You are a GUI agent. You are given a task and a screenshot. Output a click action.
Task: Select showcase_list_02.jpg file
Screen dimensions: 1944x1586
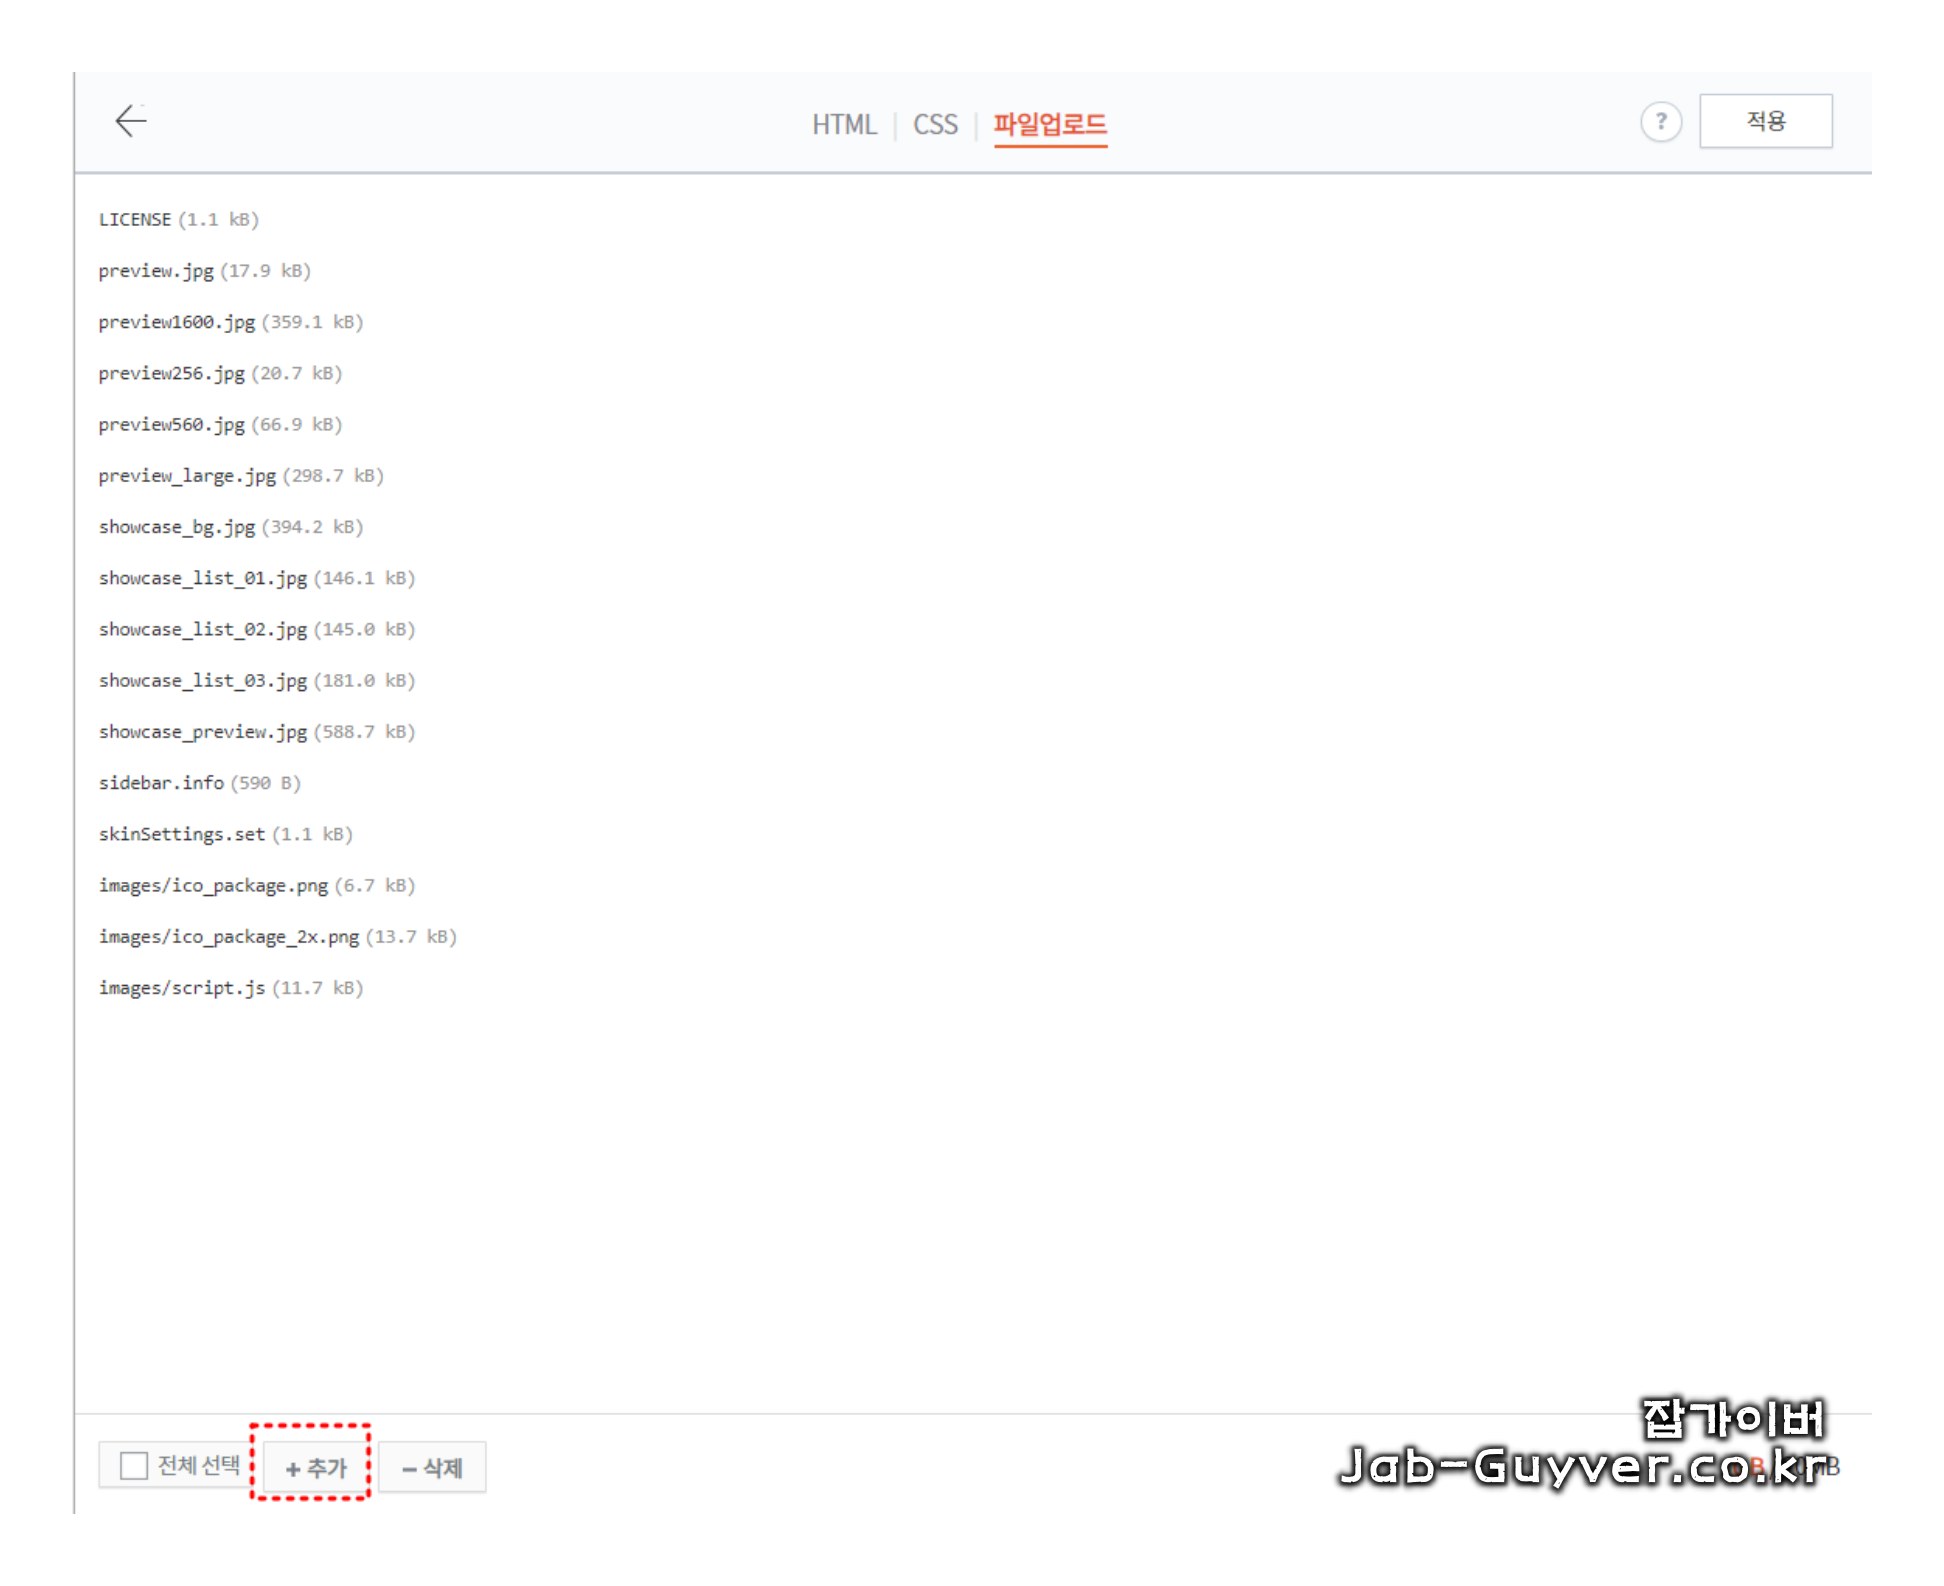(x=203, y=630)
